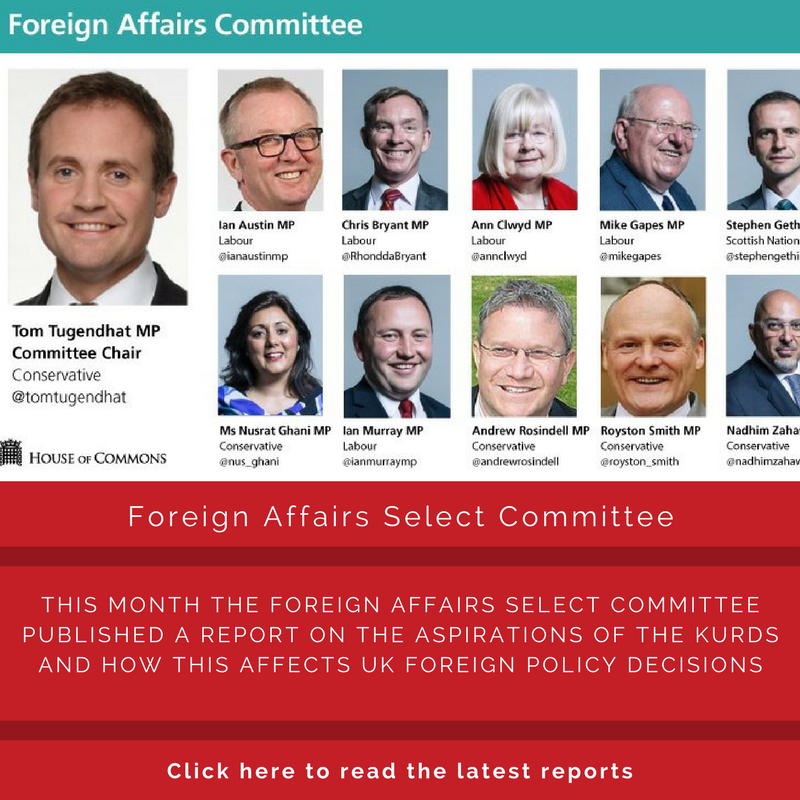800x800 pixels.
Task: Select Ian Murray MP's portrait
Action: pyautogui.click(x=397, y=346)
